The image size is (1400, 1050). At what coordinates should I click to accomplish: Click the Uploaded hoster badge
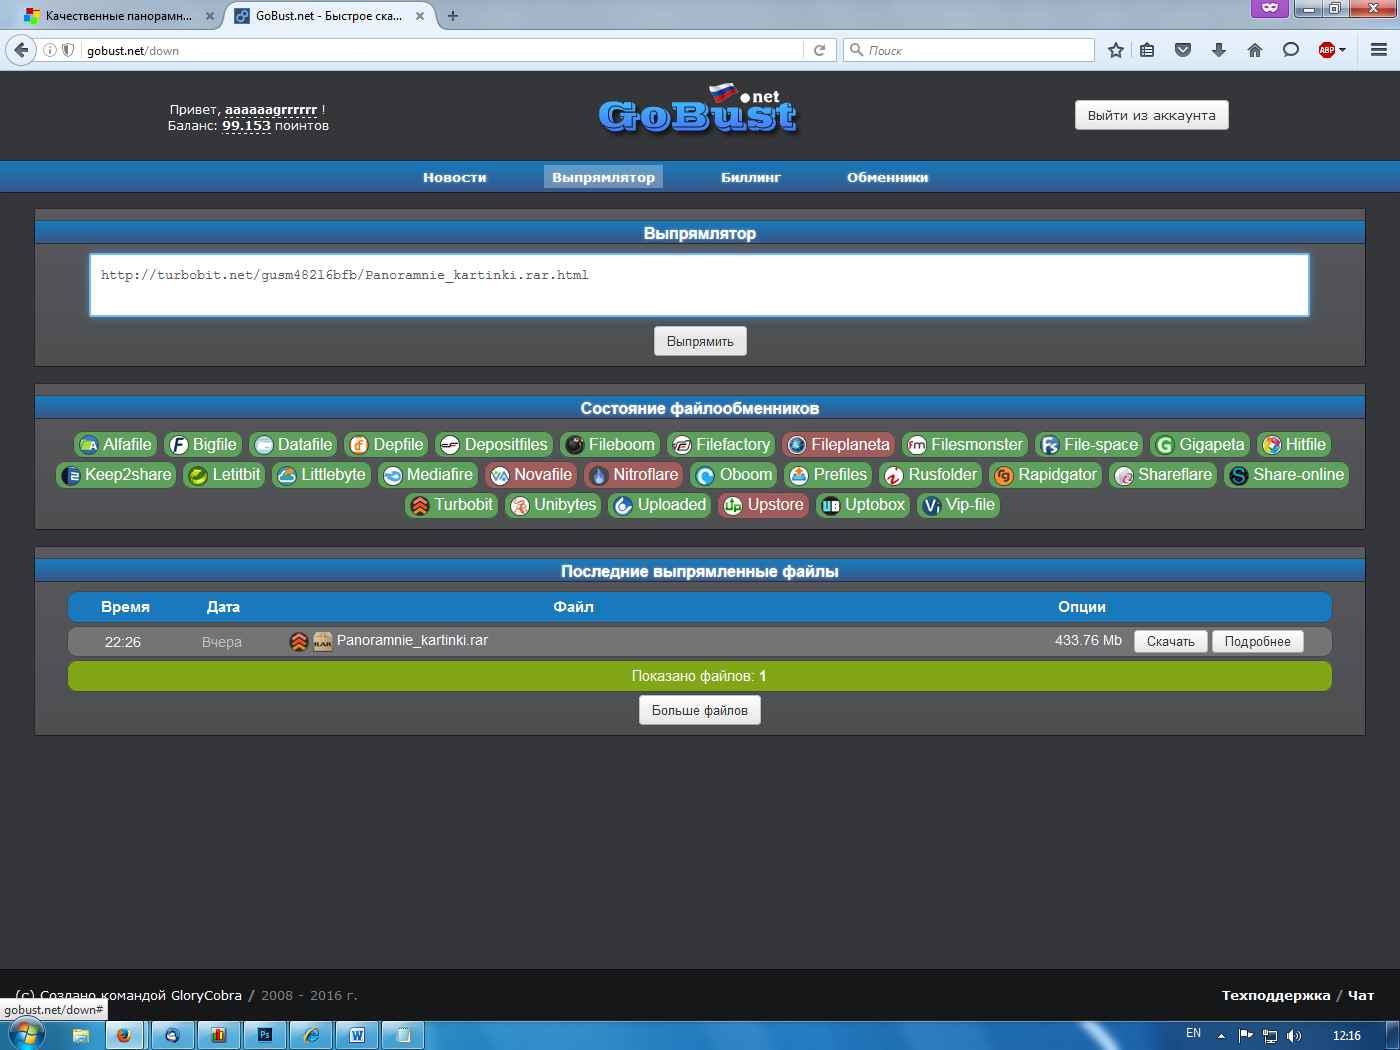point(660,505)
